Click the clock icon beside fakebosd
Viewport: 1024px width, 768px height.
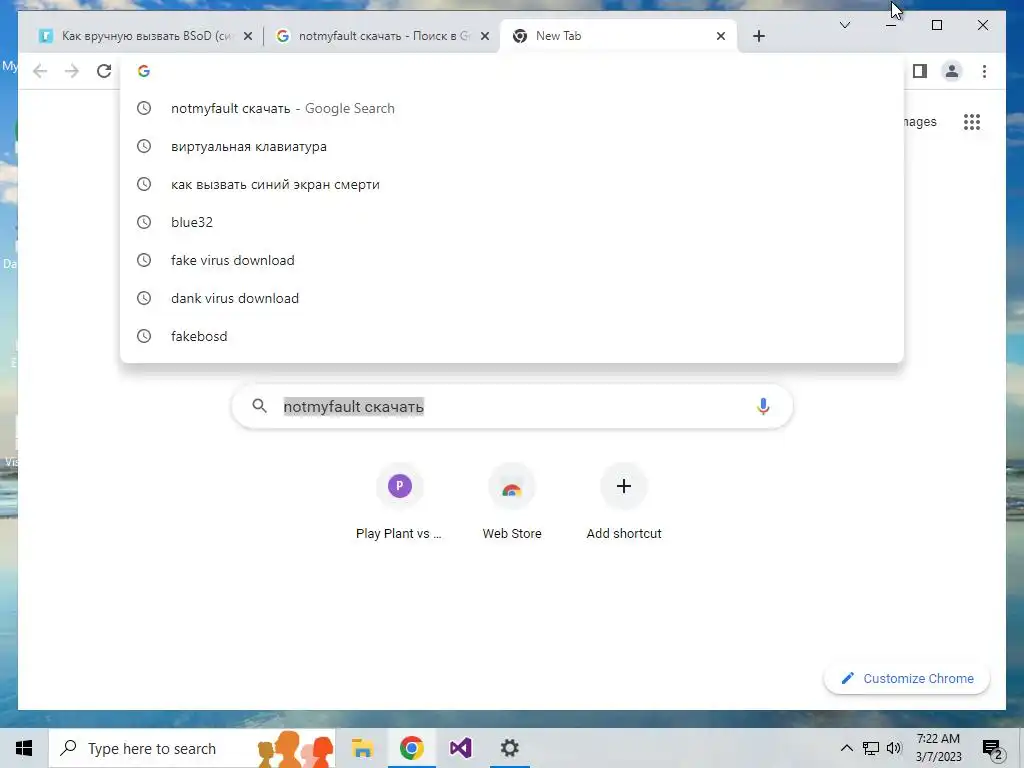coord(144,336)
